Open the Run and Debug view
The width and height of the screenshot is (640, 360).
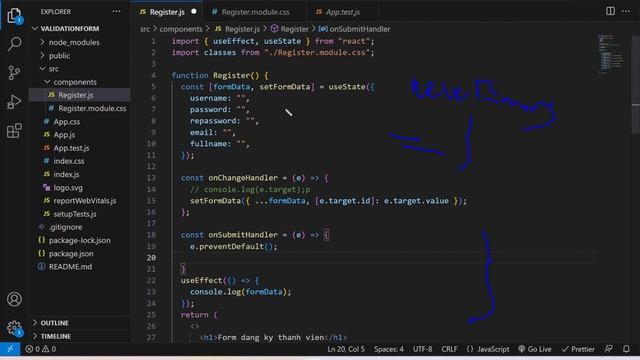(x=14, y=102)
